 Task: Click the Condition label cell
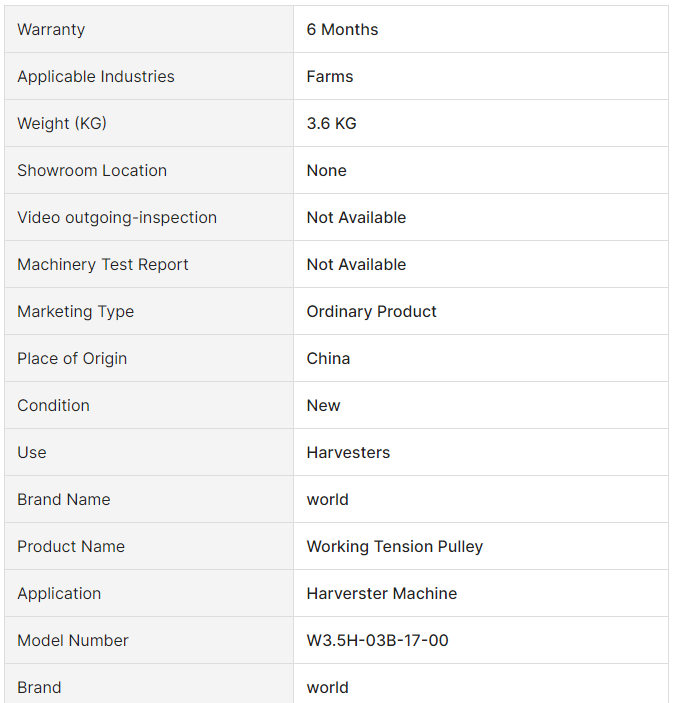(x=53, y=406)
